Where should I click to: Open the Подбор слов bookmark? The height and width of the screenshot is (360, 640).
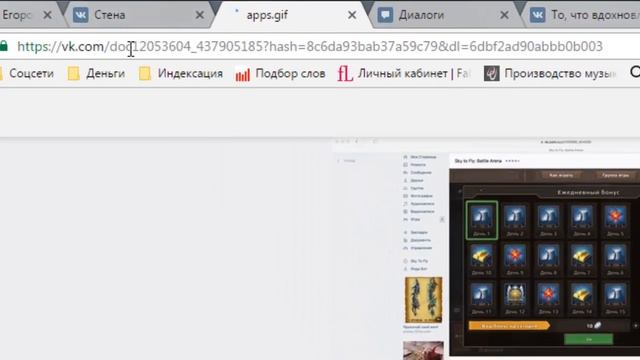[280, 74]
